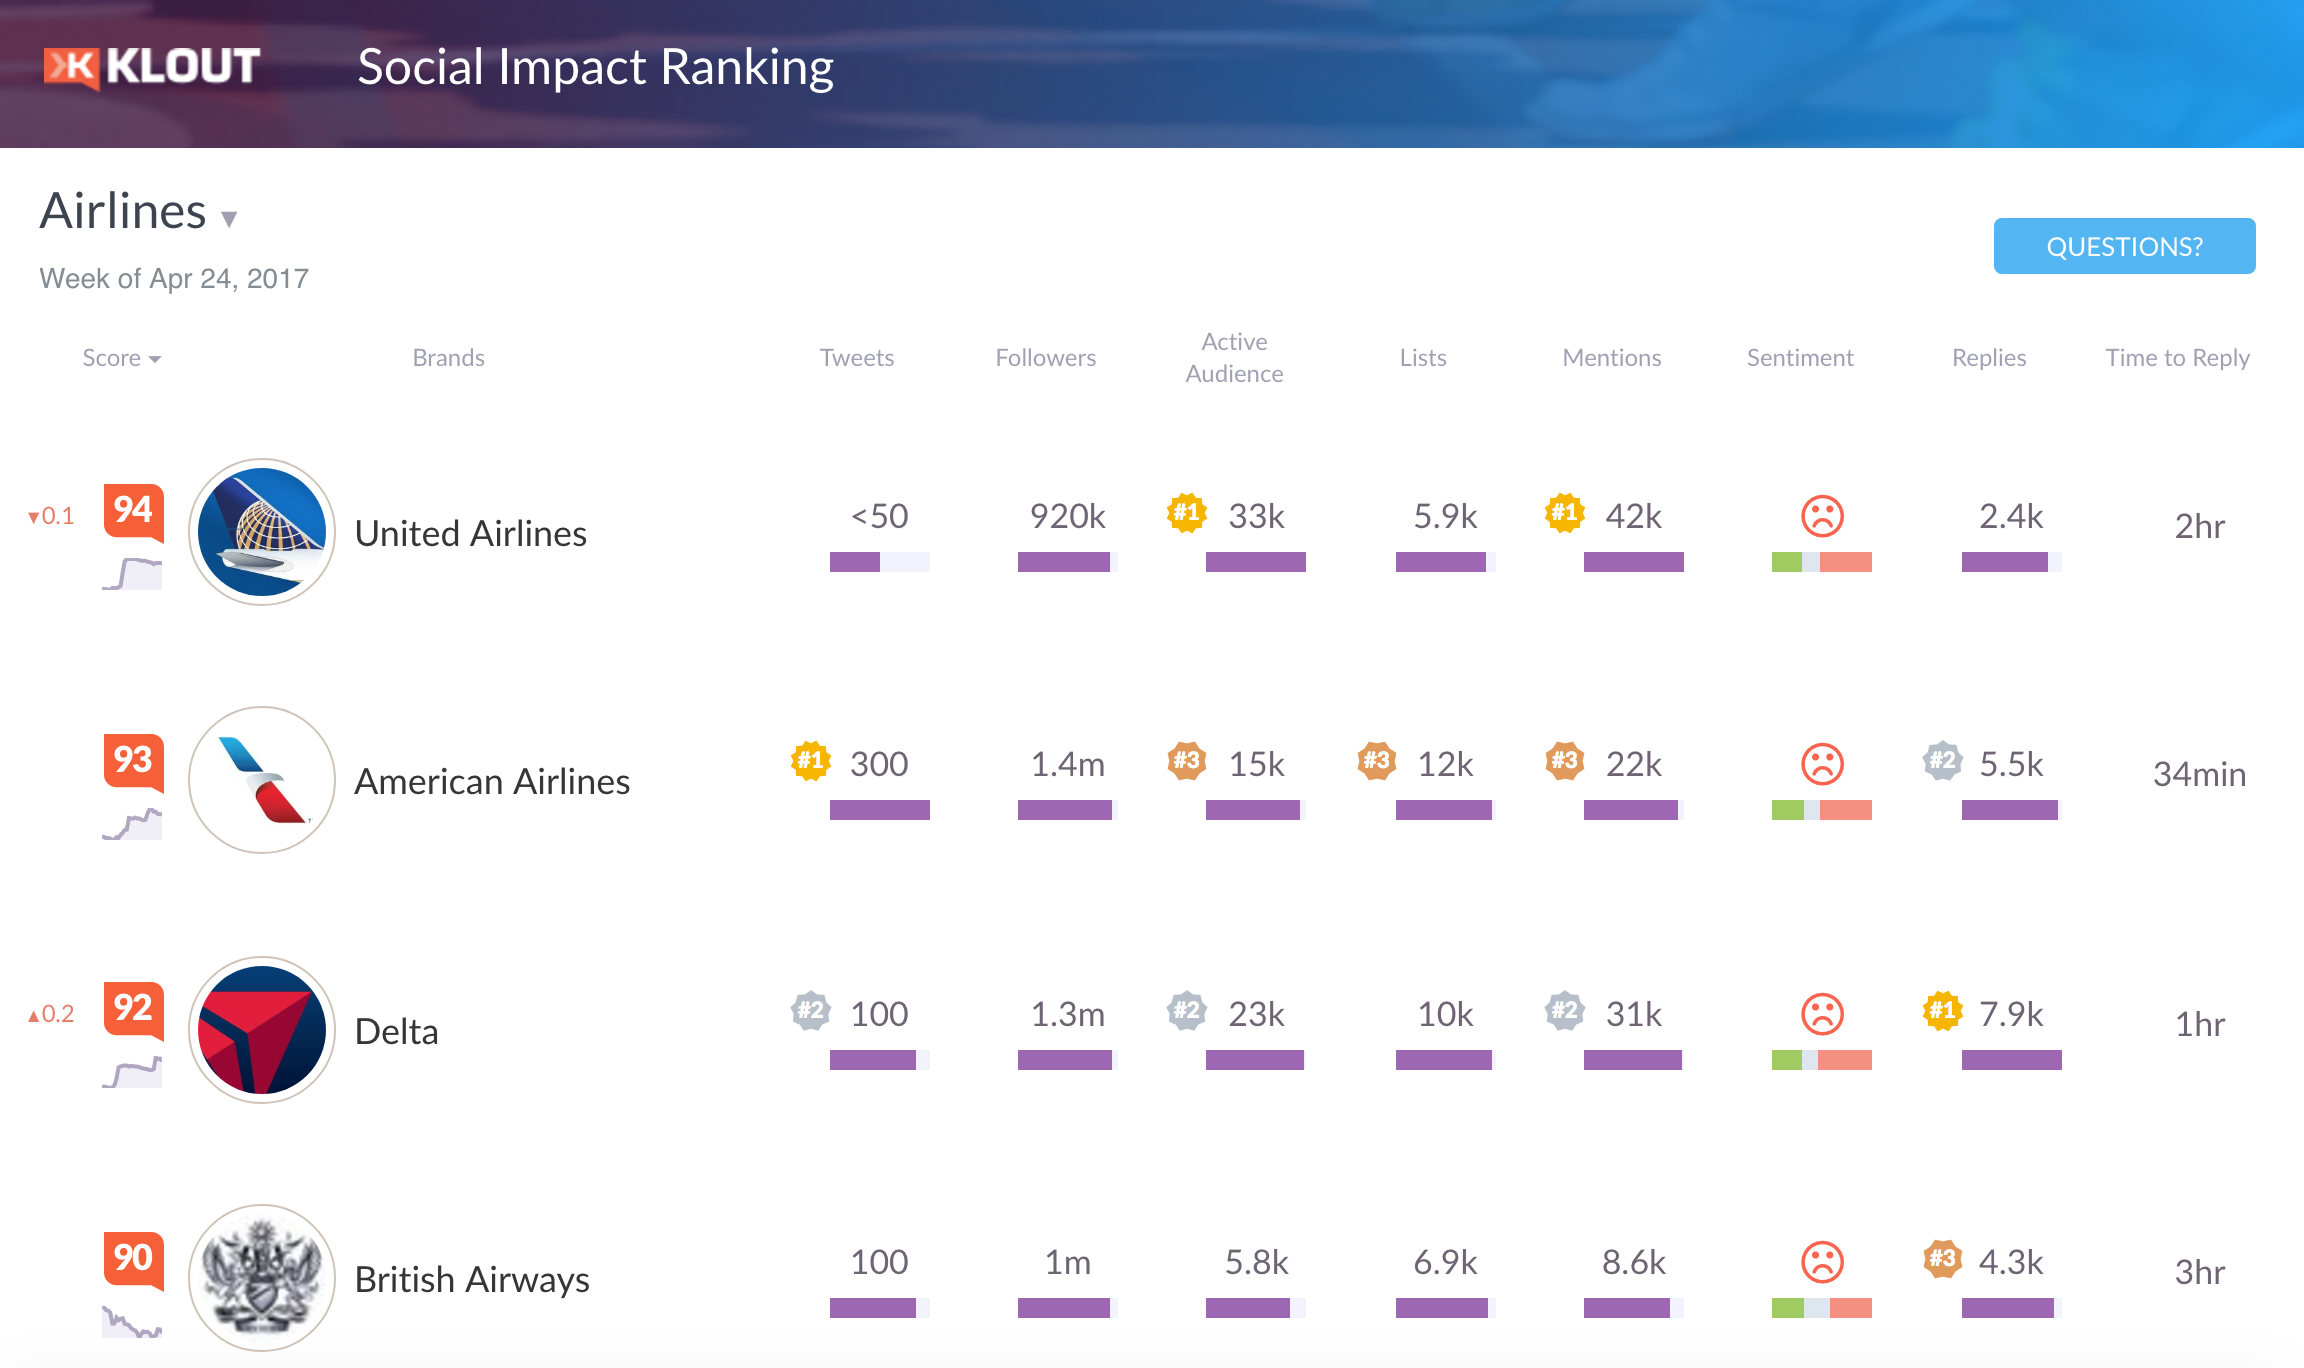Click American Airlines reply time 34min
Image resolution: width=2304 pixels, height=1368 pixels.
point(2200,774)
